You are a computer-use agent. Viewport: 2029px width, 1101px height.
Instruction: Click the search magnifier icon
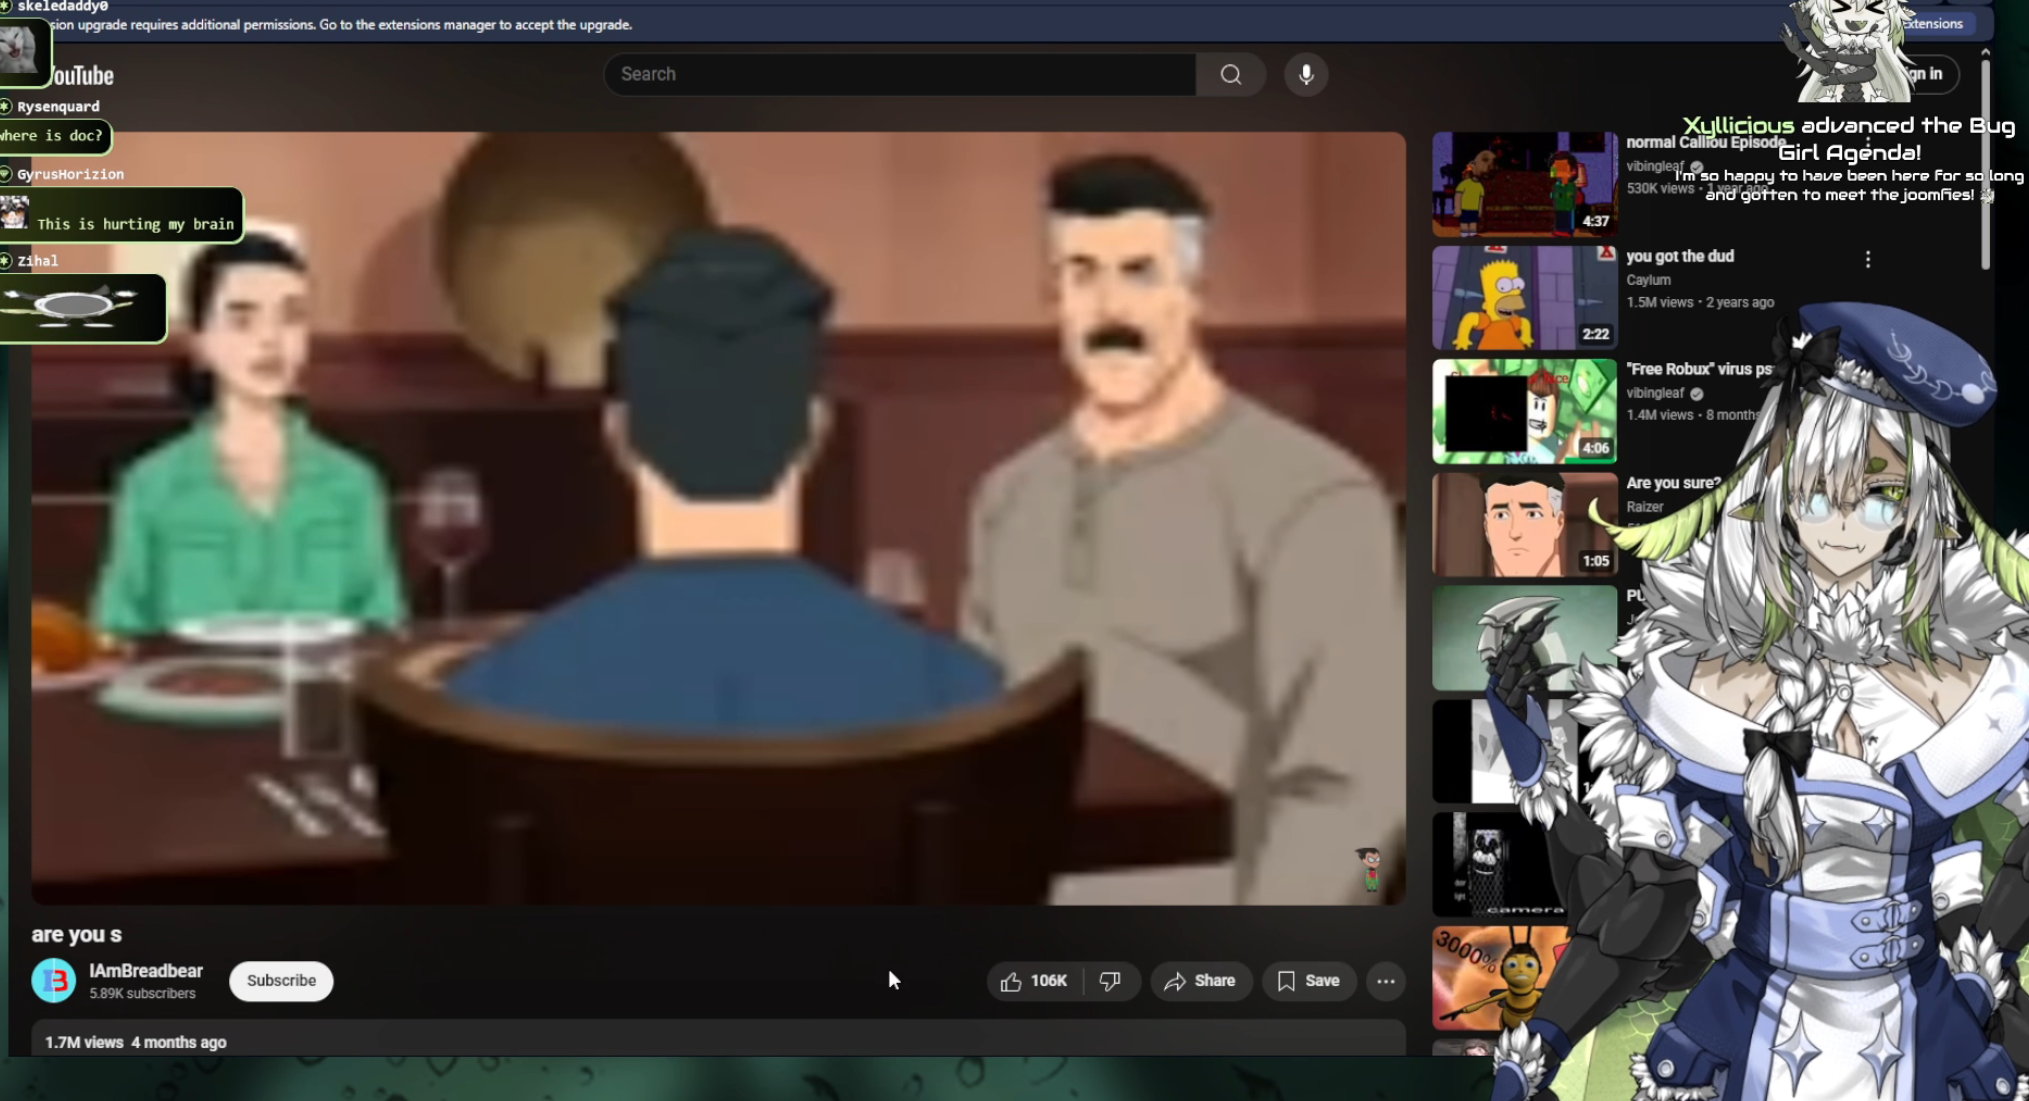click(1230, 75)
